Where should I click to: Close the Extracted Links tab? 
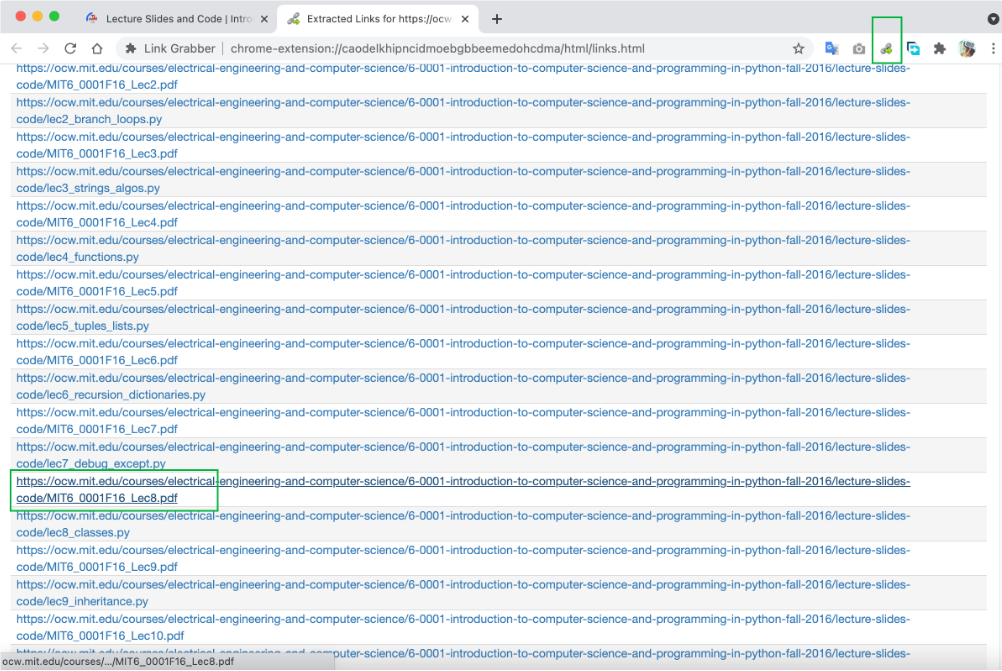pos(465,19)
